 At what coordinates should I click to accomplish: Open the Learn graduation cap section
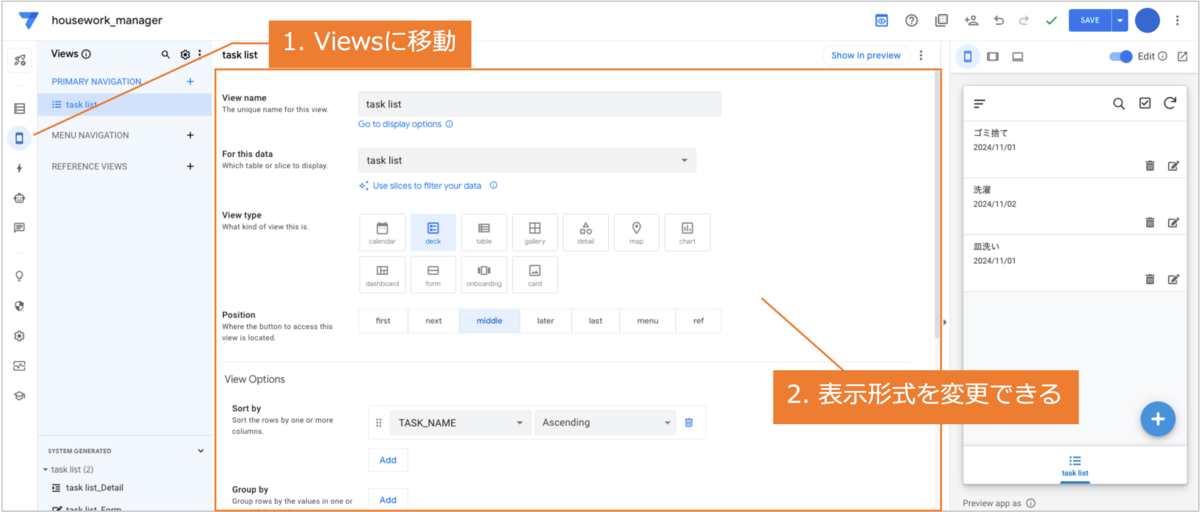pos(19,396)
